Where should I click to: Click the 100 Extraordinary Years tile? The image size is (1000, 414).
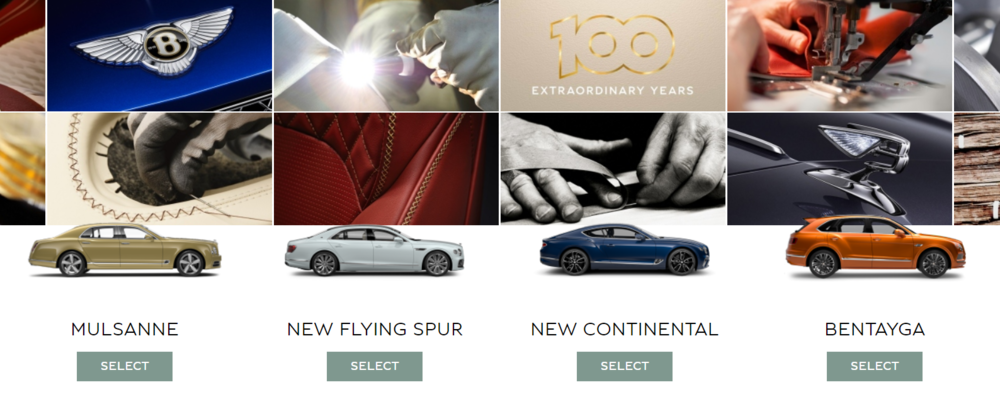(613, 55)
